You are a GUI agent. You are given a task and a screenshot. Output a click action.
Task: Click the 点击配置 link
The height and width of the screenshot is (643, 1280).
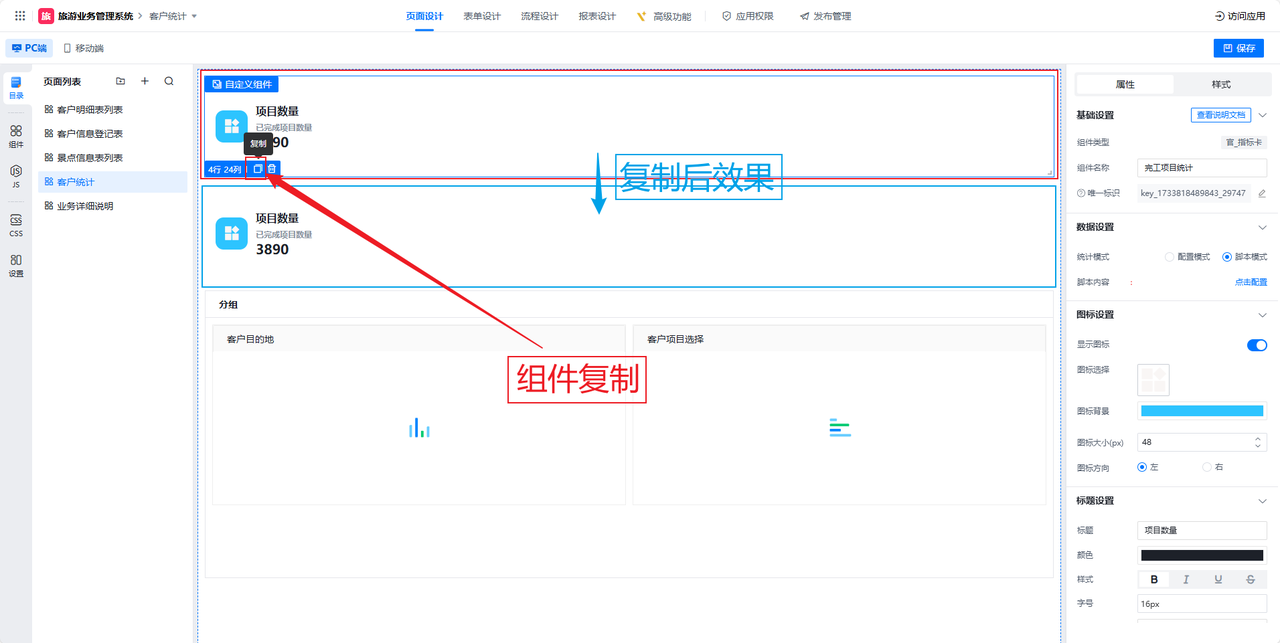[x=1250, y=282]
